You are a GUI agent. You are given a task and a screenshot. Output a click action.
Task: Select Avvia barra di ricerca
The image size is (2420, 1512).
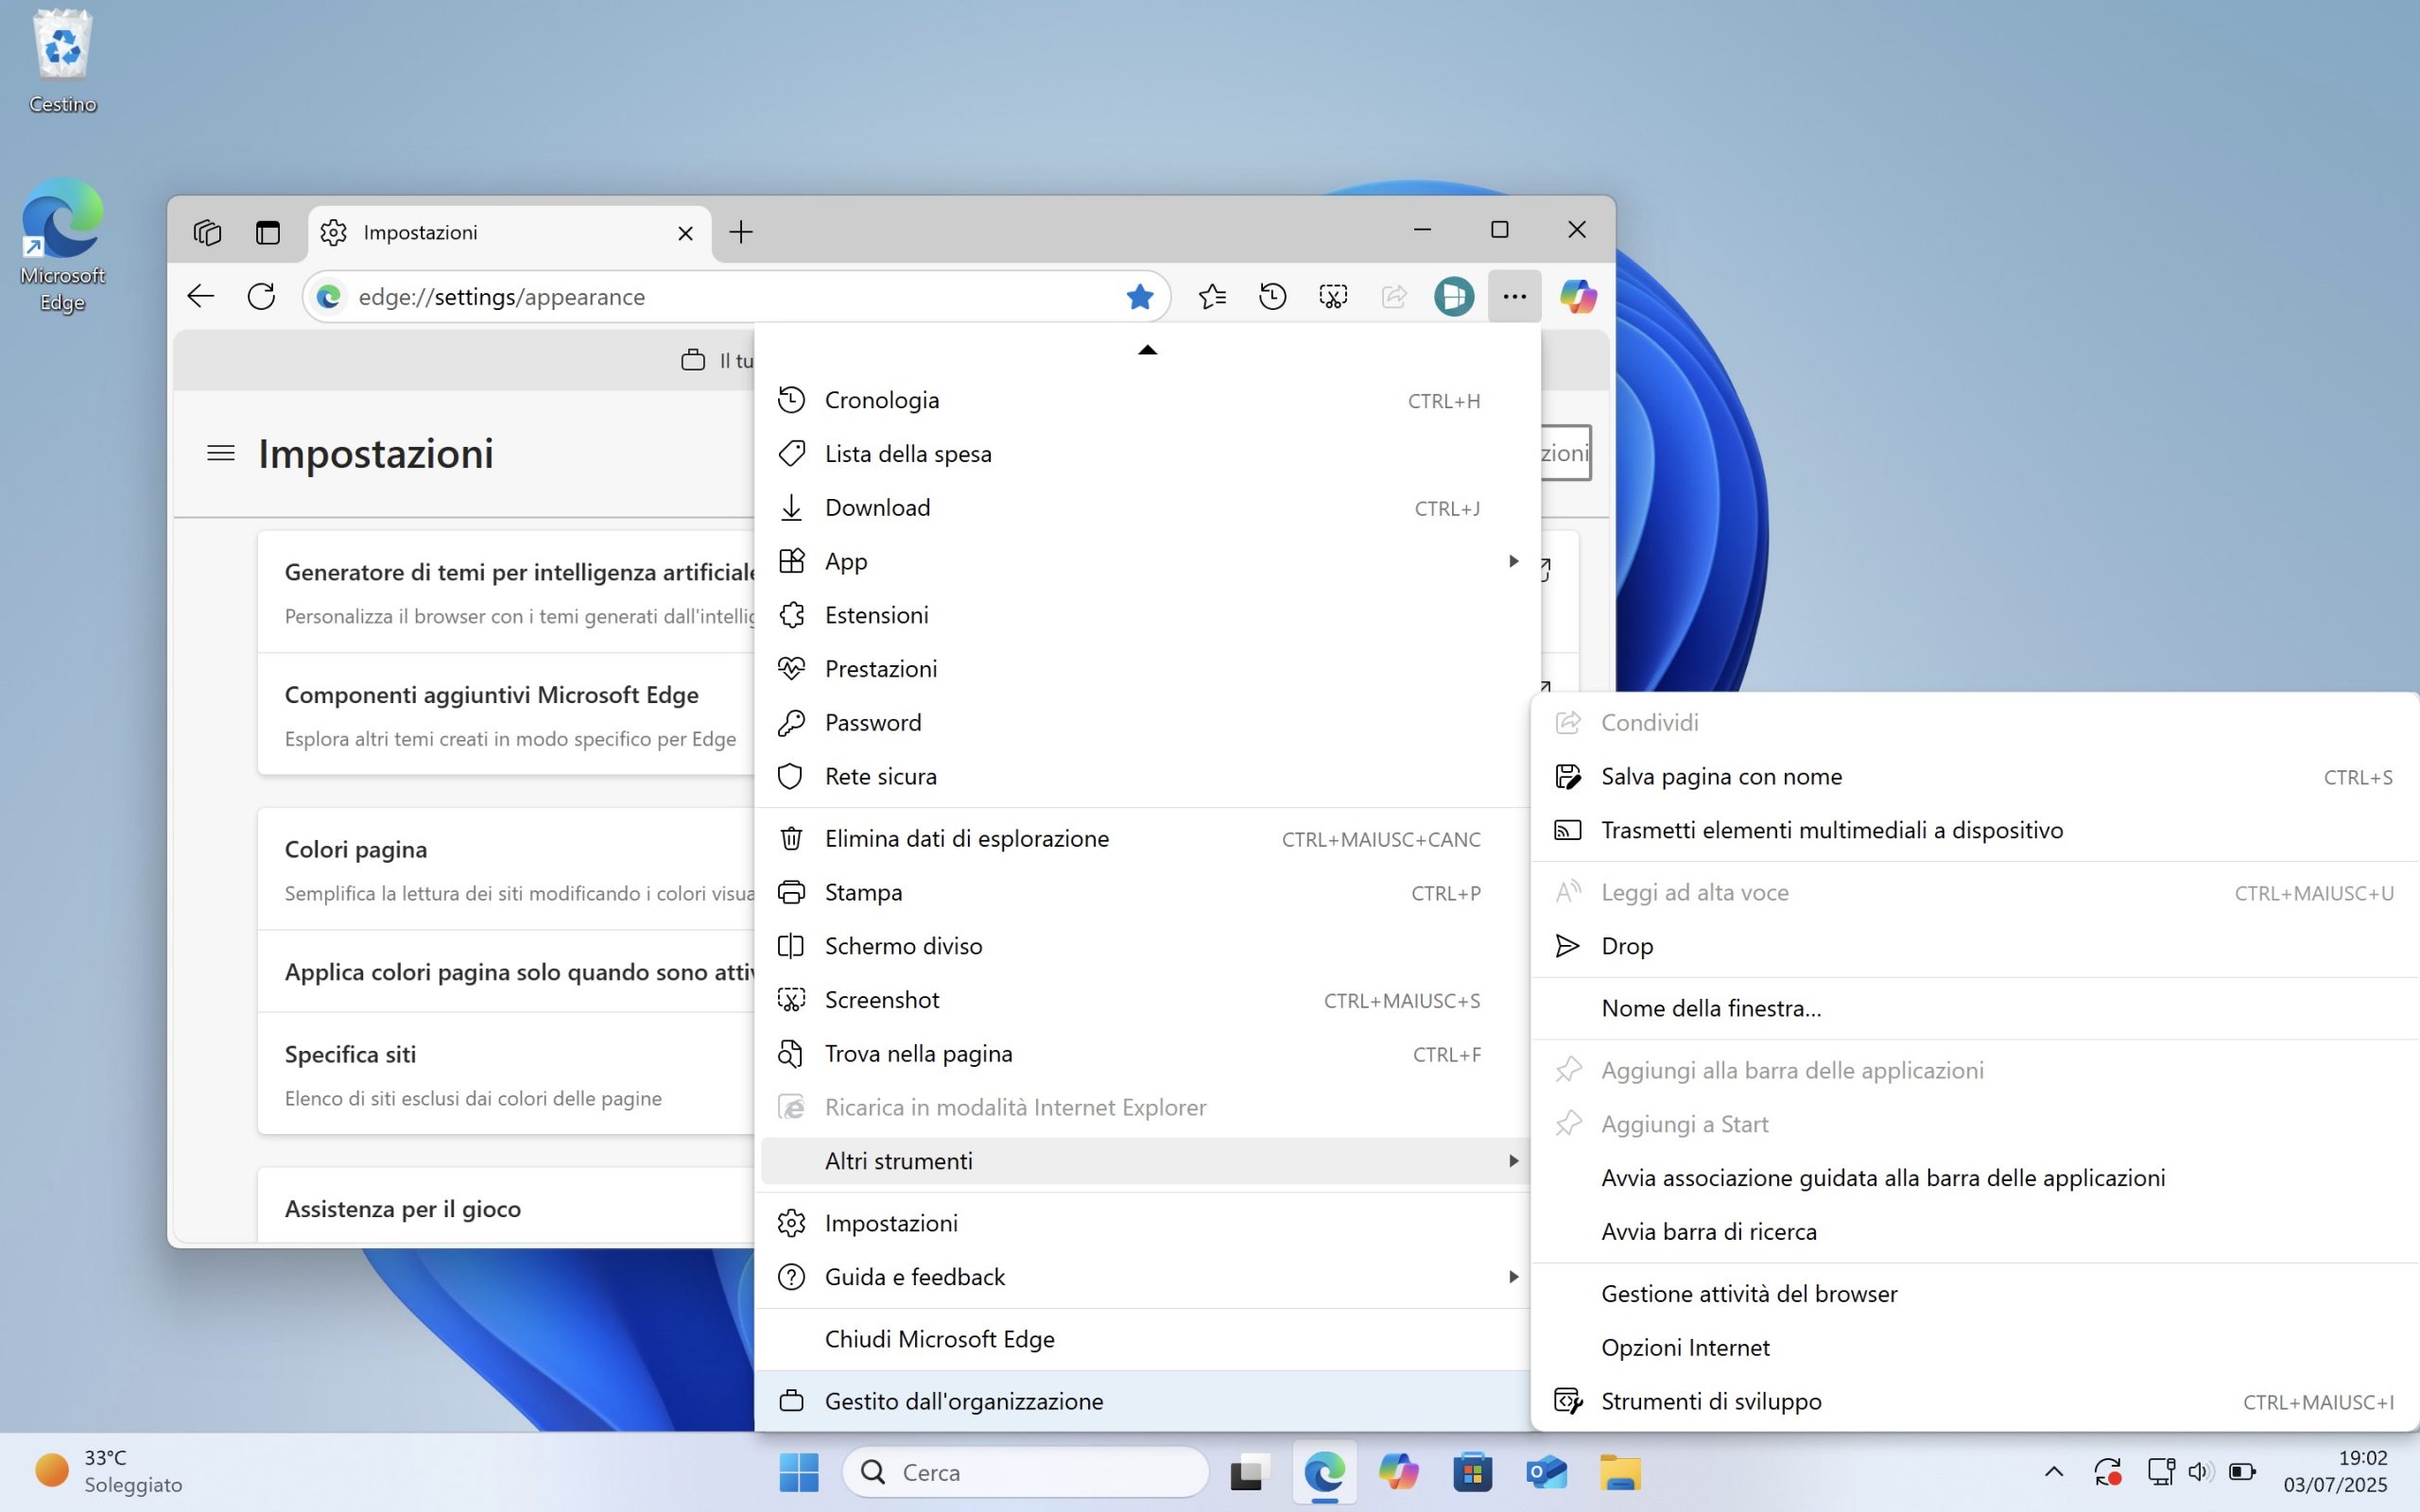1974,1232
